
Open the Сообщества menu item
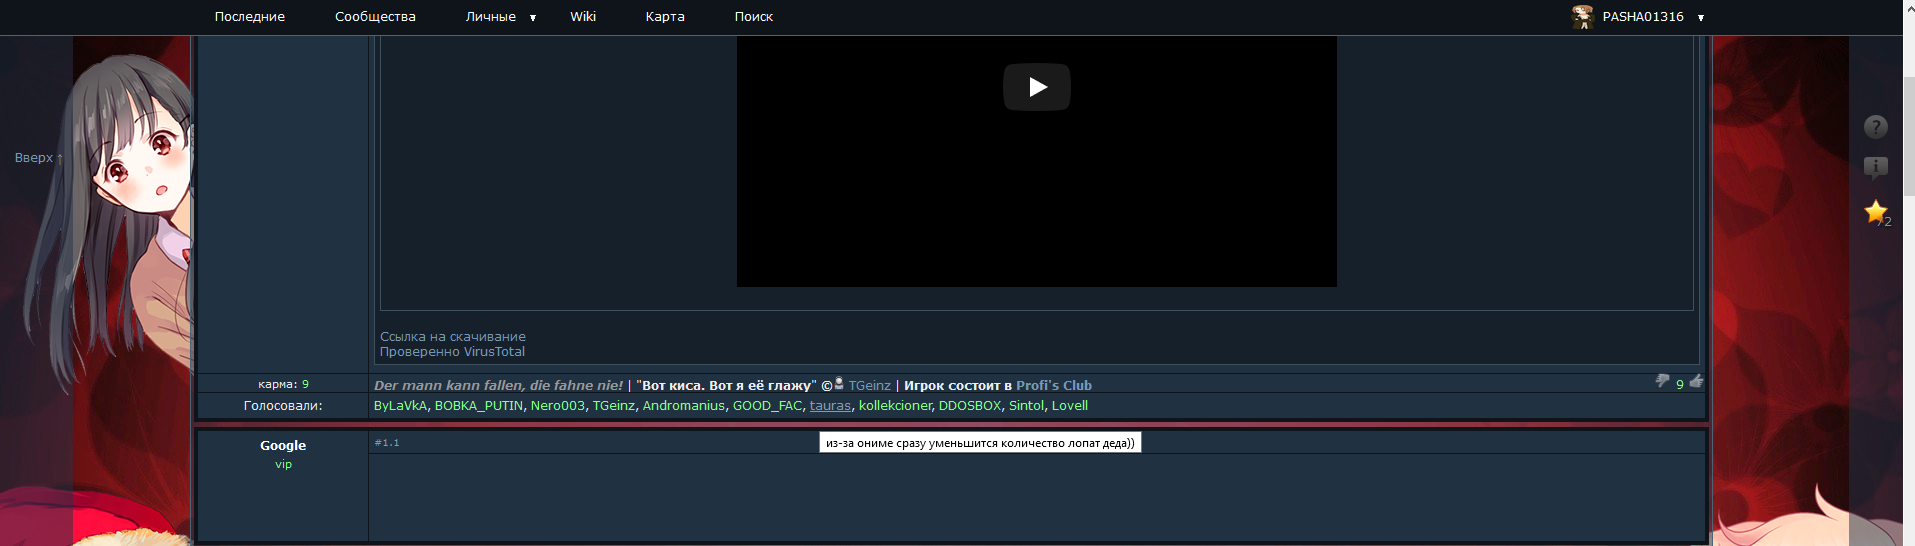(375, 17)
